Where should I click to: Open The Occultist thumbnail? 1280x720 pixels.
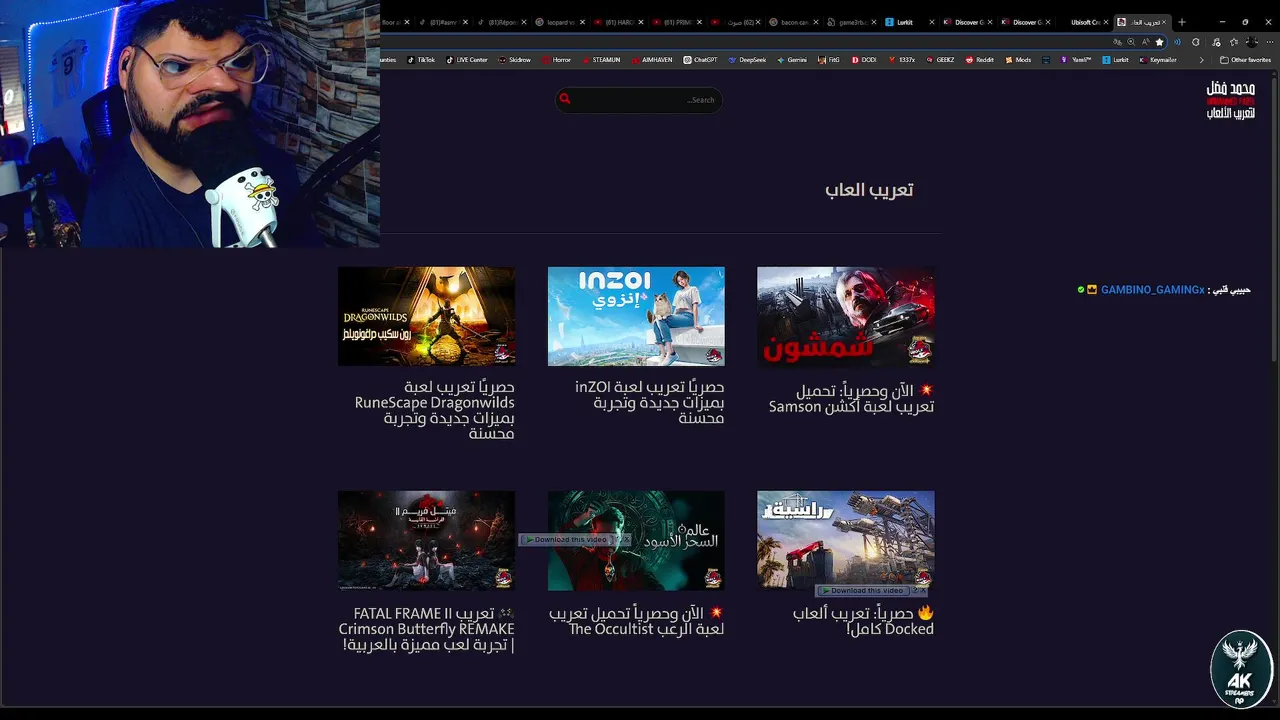coord(636,540)
